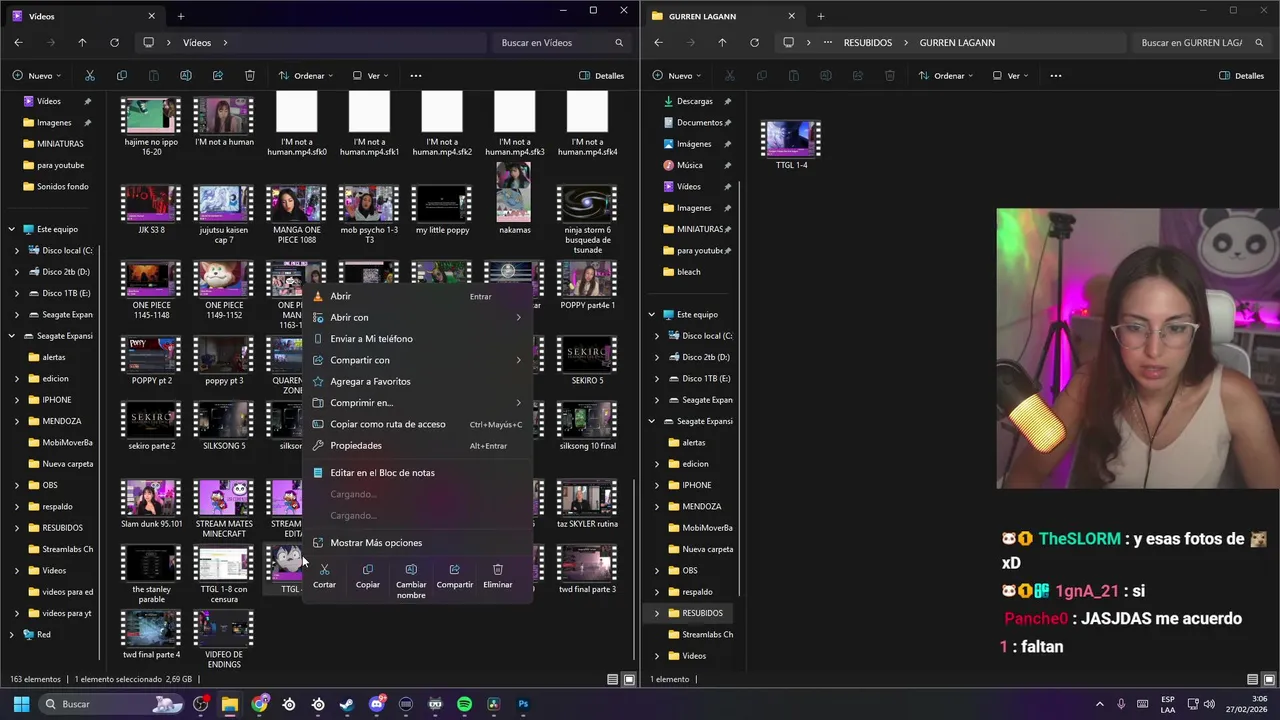
Task: Open Spotify from the taskbar
Action: point(464,704)
